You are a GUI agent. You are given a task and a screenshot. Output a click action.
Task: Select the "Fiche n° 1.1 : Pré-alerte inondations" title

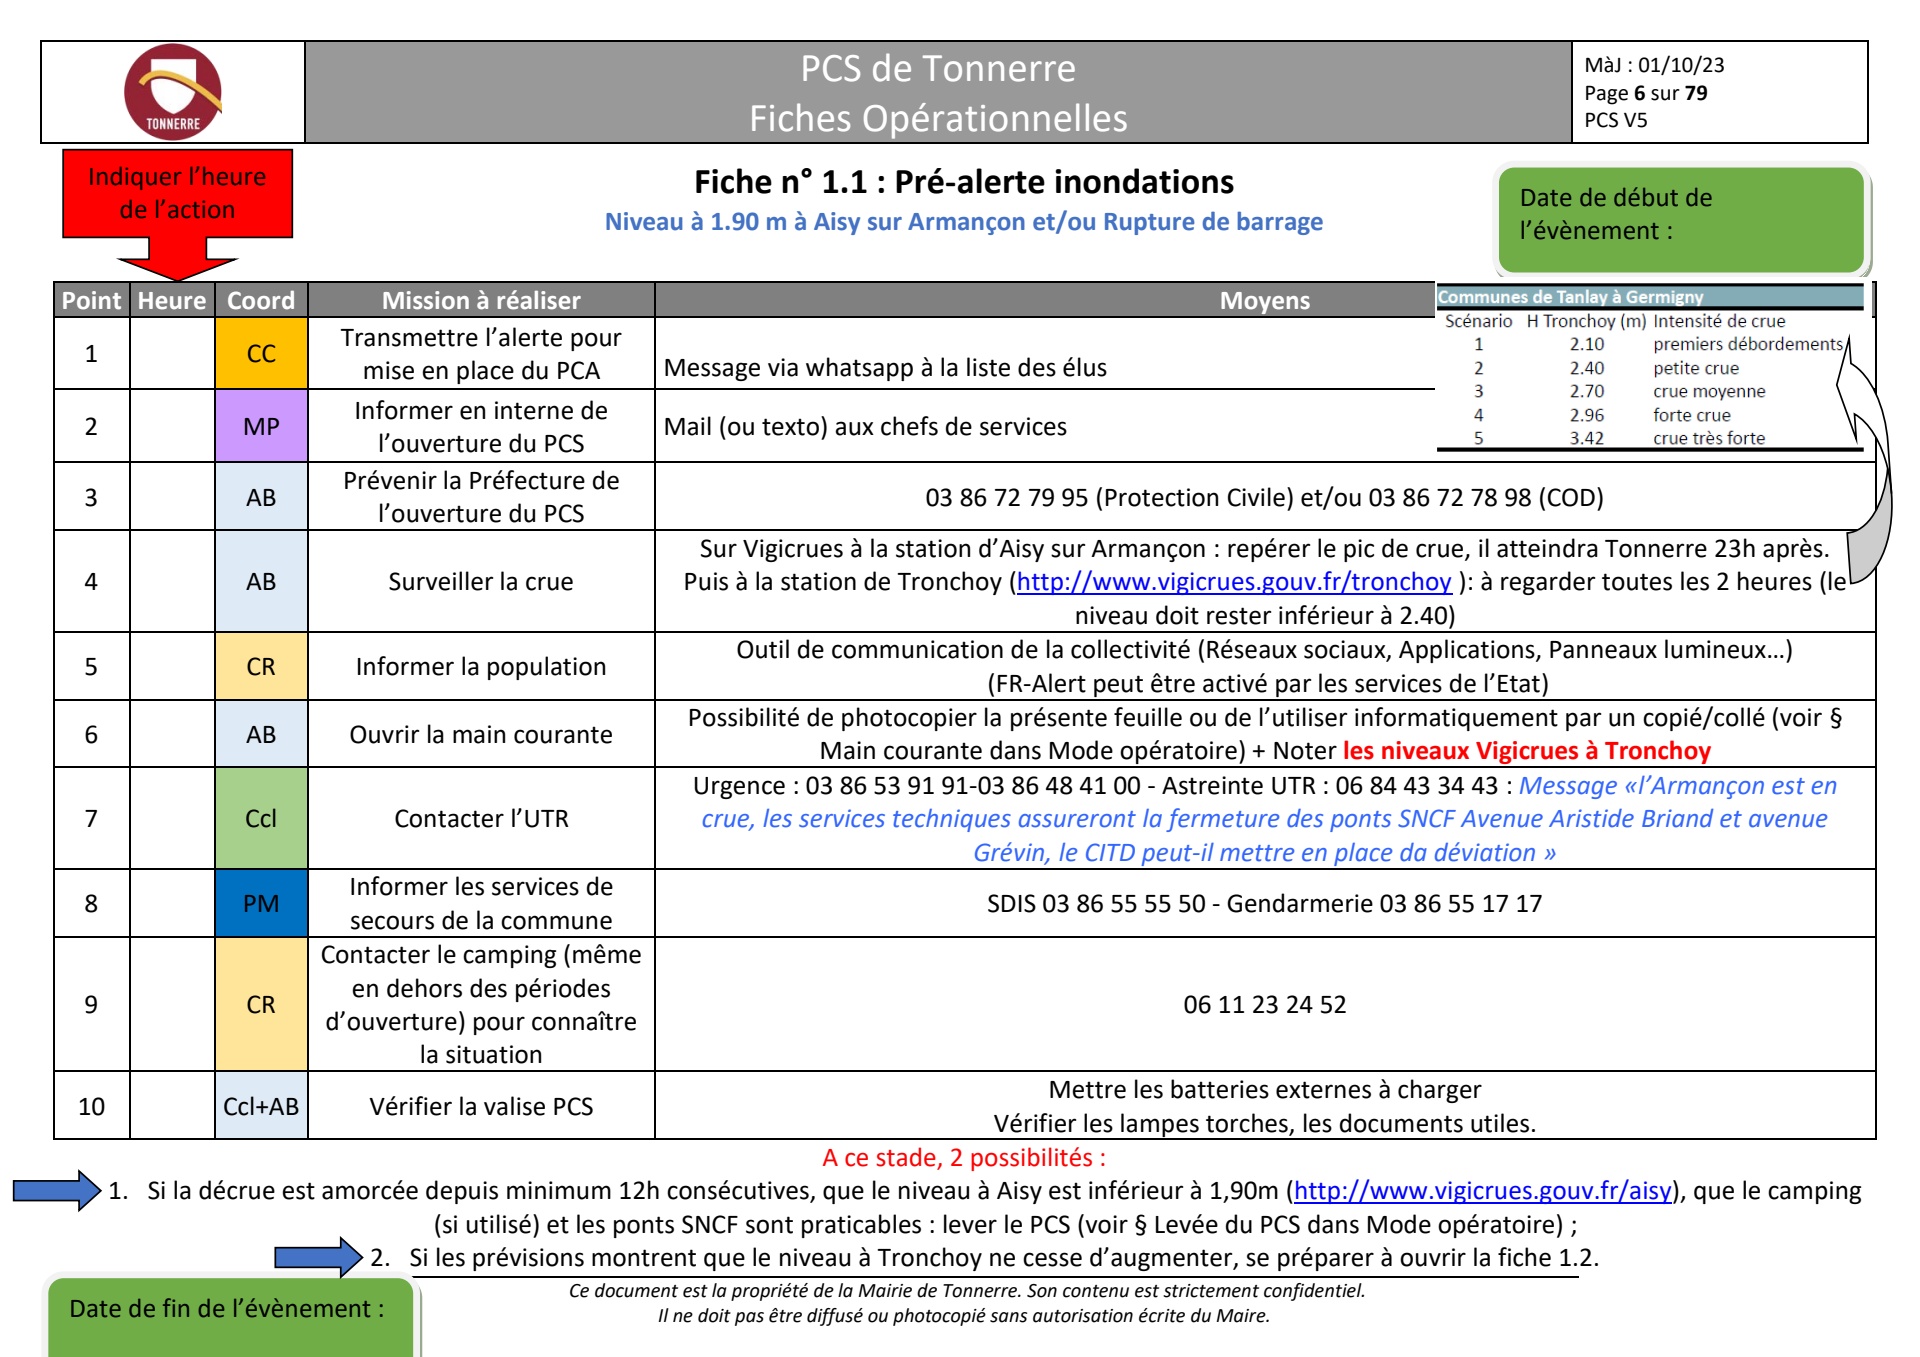point(964,182)
